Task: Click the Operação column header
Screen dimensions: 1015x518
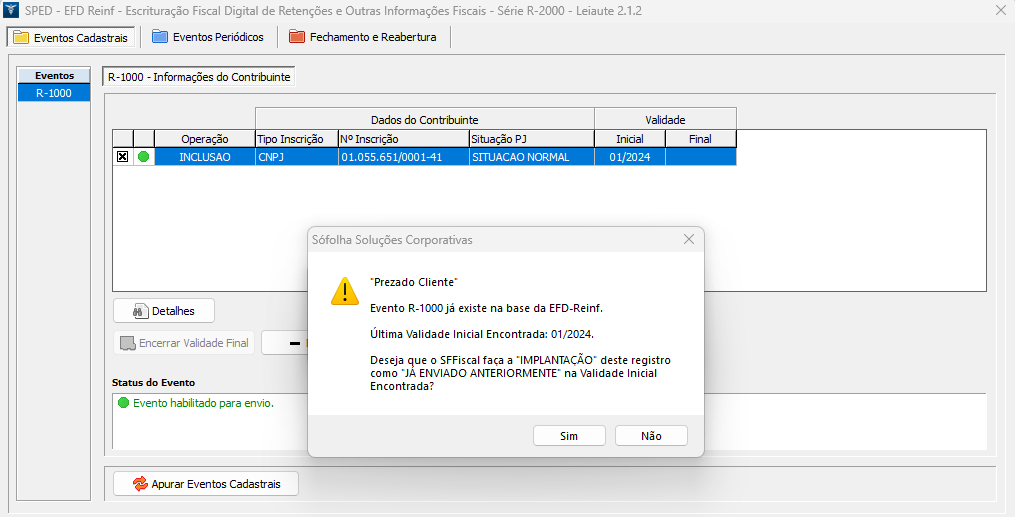Action: point(205,139)
